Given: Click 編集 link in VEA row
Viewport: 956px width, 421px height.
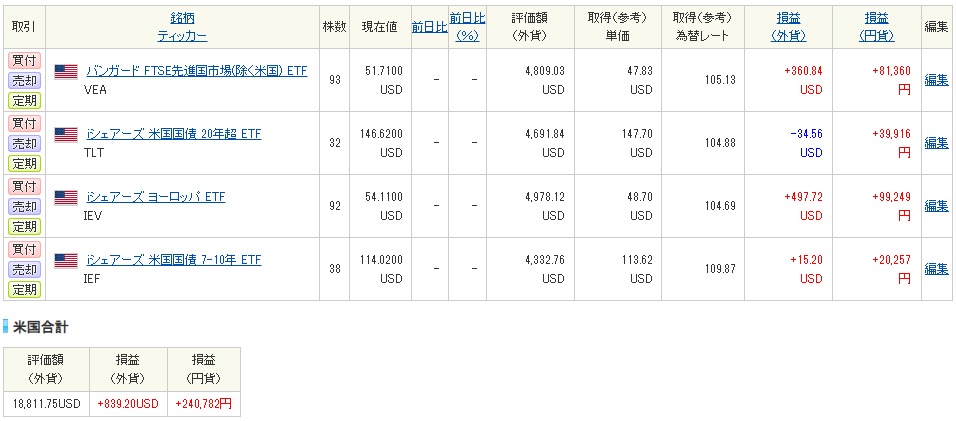Looking at the screenshot, I should click(x=936, y=80).
